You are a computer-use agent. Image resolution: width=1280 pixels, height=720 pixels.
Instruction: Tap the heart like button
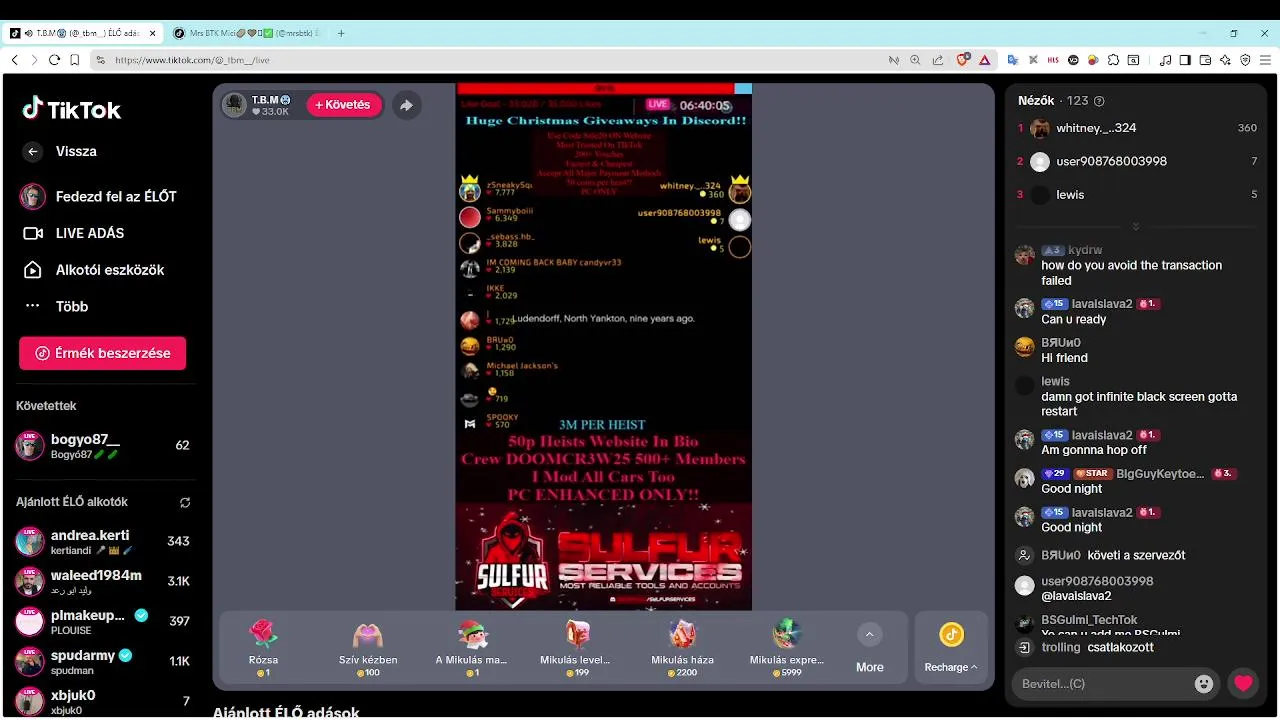[x=1243, y=684]
